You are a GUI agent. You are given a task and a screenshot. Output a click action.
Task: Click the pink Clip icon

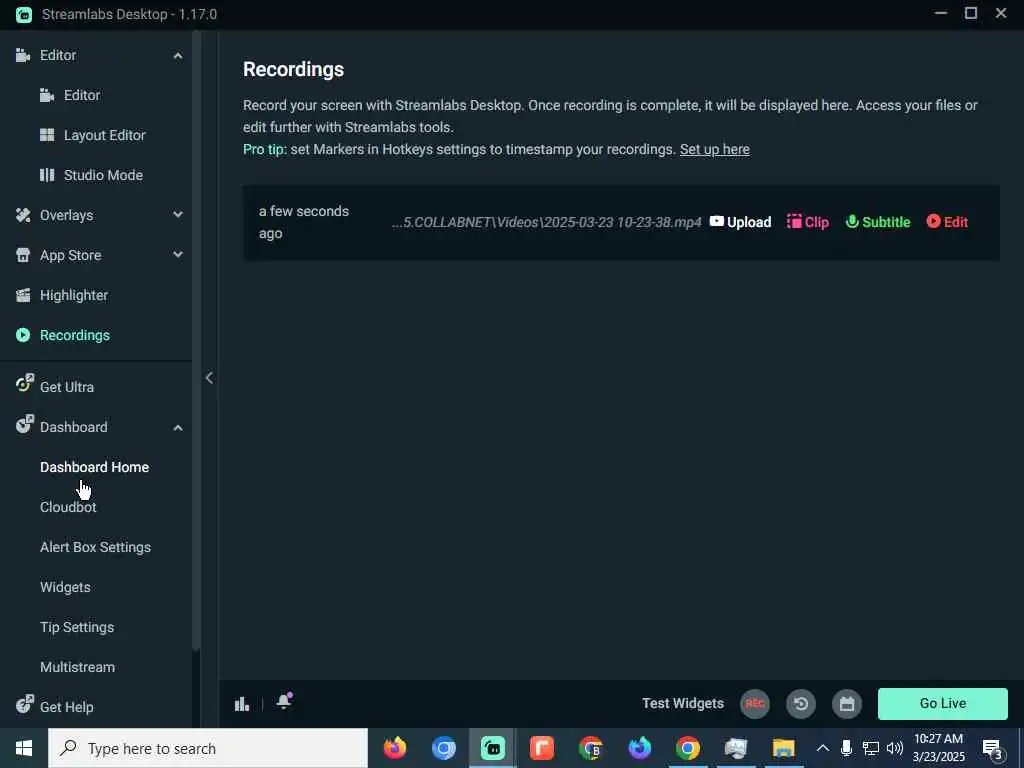click(x=794, y=221)
